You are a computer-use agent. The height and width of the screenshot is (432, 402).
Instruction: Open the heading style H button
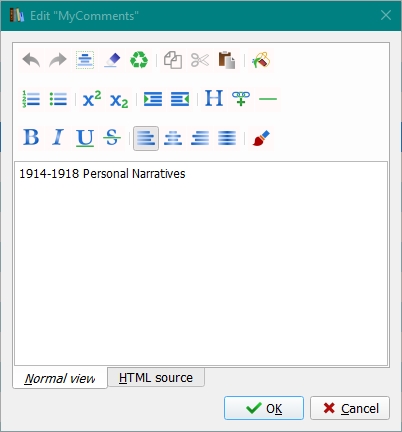click(x=214, y=99)
